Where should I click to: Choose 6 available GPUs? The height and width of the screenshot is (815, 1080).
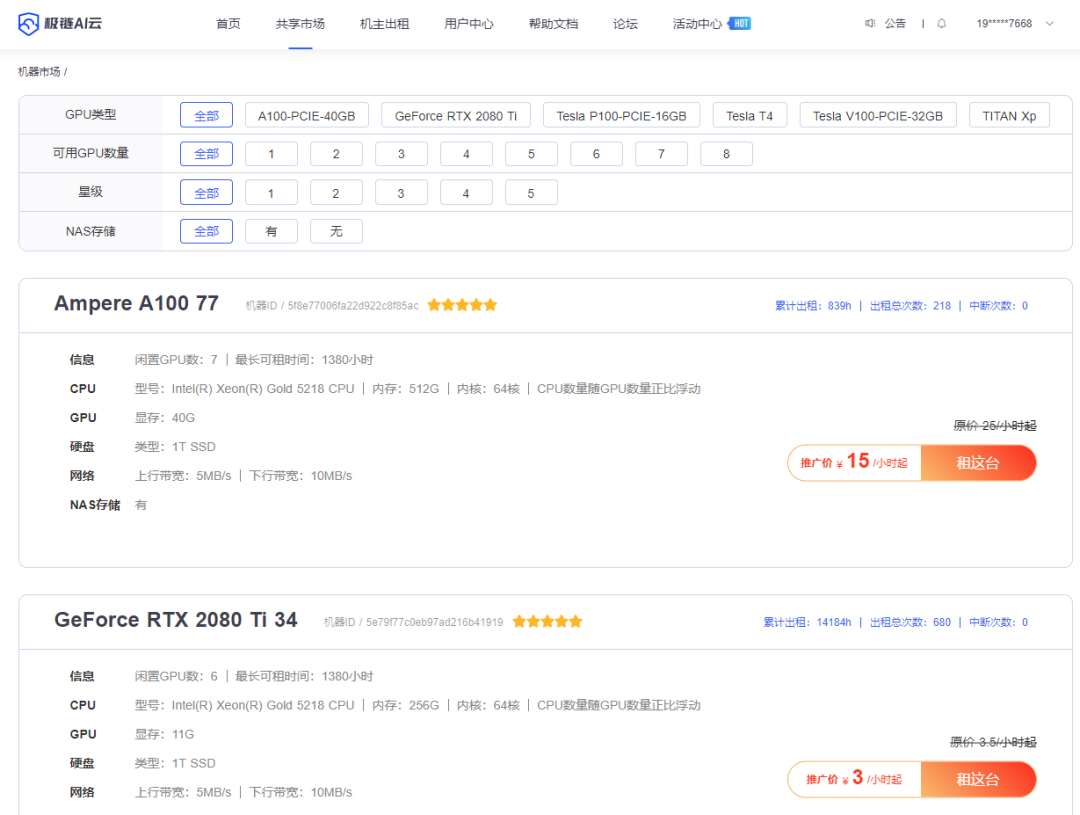click(x=596, y=154)
